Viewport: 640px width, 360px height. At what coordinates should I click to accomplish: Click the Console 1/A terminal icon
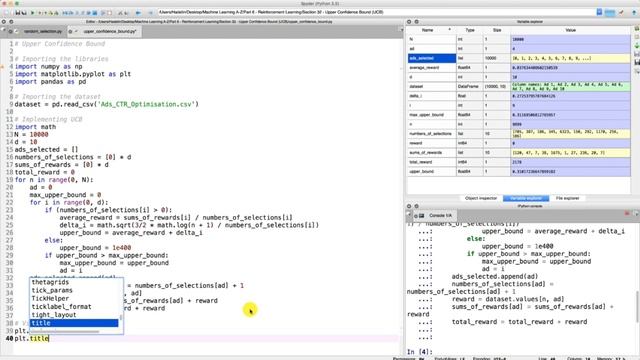422,216
